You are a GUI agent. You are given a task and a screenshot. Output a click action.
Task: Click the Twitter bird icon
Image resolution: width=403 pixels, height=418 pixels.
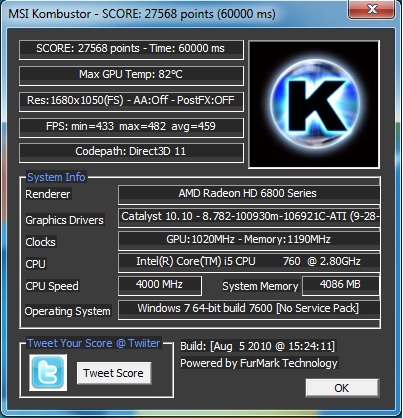(x=48, y=372)
